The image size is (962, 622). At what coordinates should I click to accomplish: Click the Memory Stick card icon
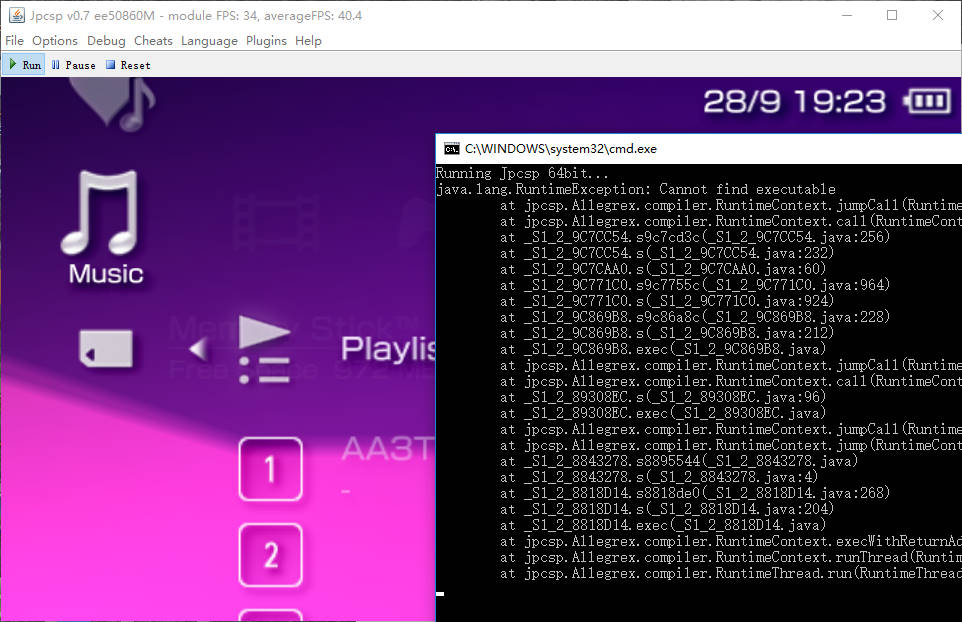[106, 350]
